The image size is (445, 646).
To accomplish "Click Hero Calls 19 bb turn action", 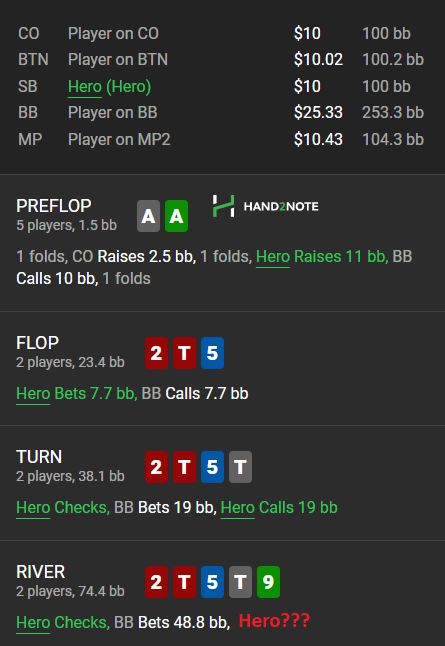I will tap(279, 508).
